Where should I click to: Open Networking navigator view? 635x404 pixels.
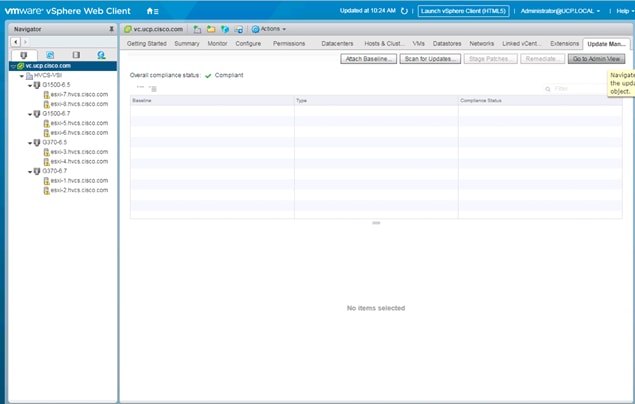[x=101, y=55]
